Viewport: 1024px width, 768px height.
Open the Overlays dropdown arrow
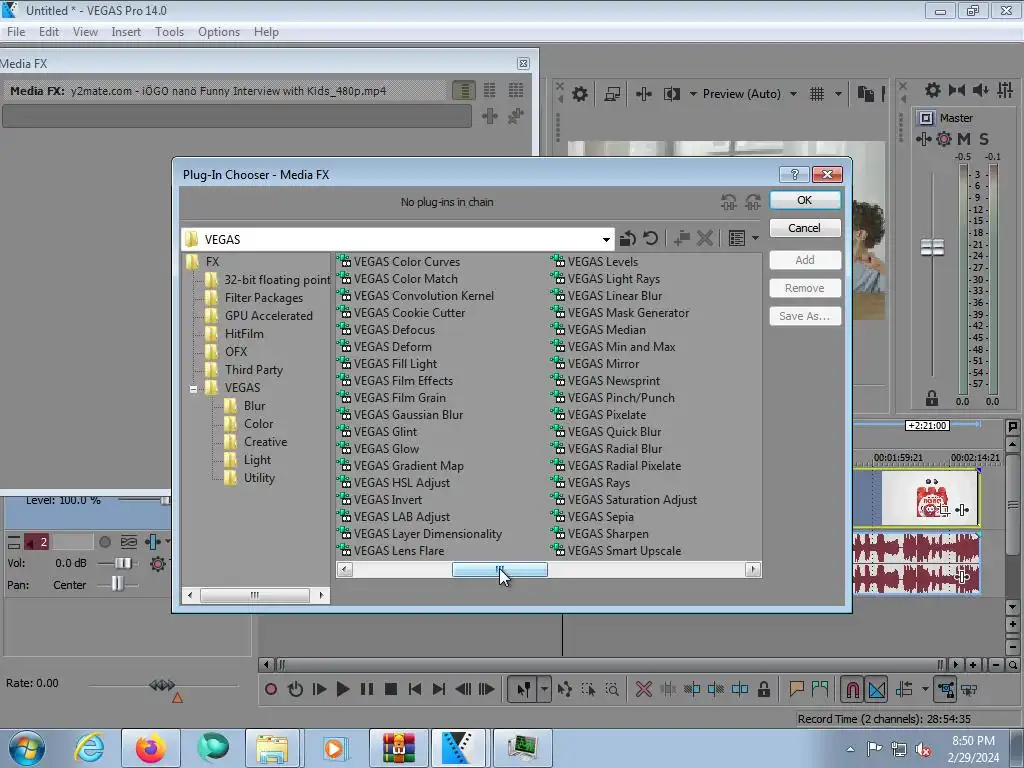tap(838, 94)
